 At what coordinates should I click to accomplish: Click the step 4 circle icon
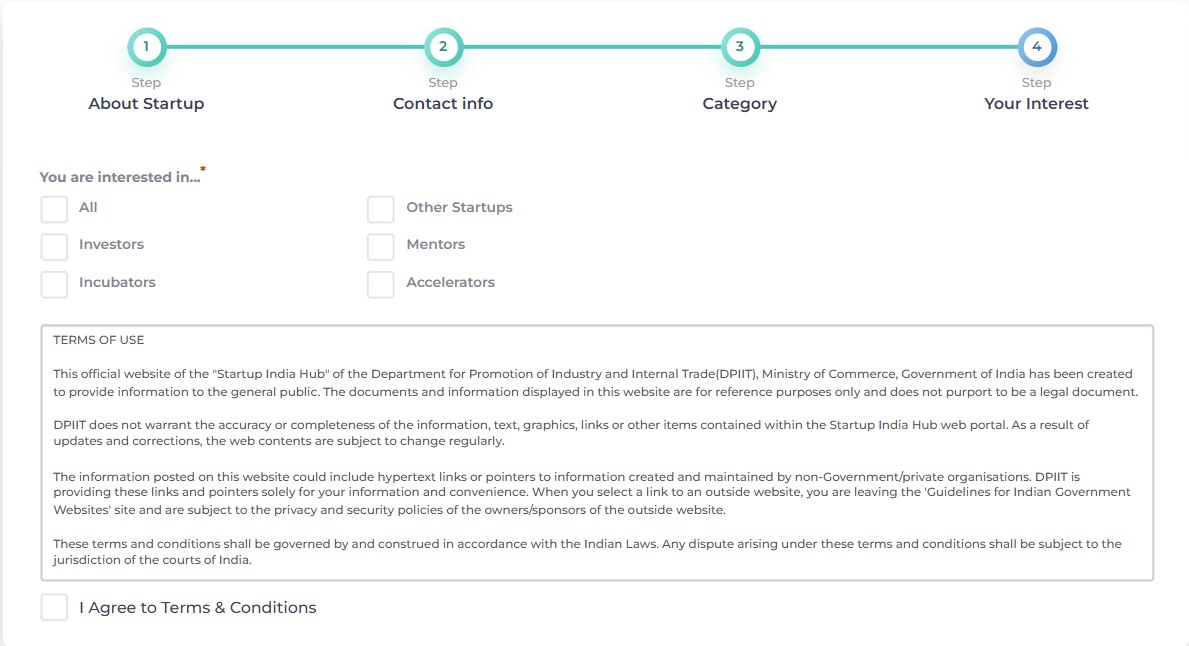[x=1036, y=46]
